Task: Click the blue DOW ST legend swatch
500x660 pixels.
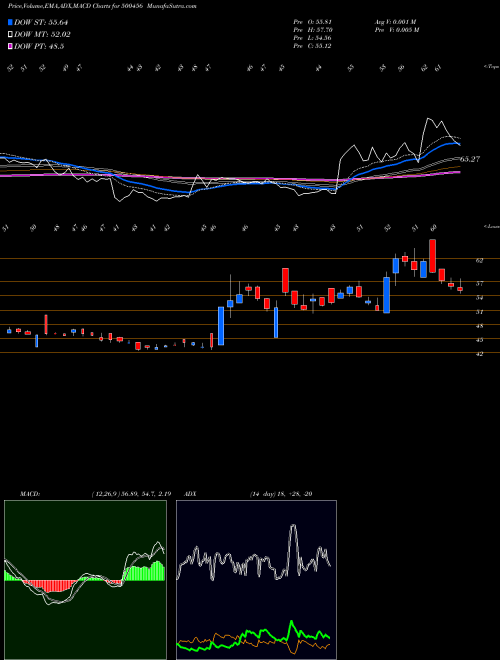Action: tap(10, 22)
